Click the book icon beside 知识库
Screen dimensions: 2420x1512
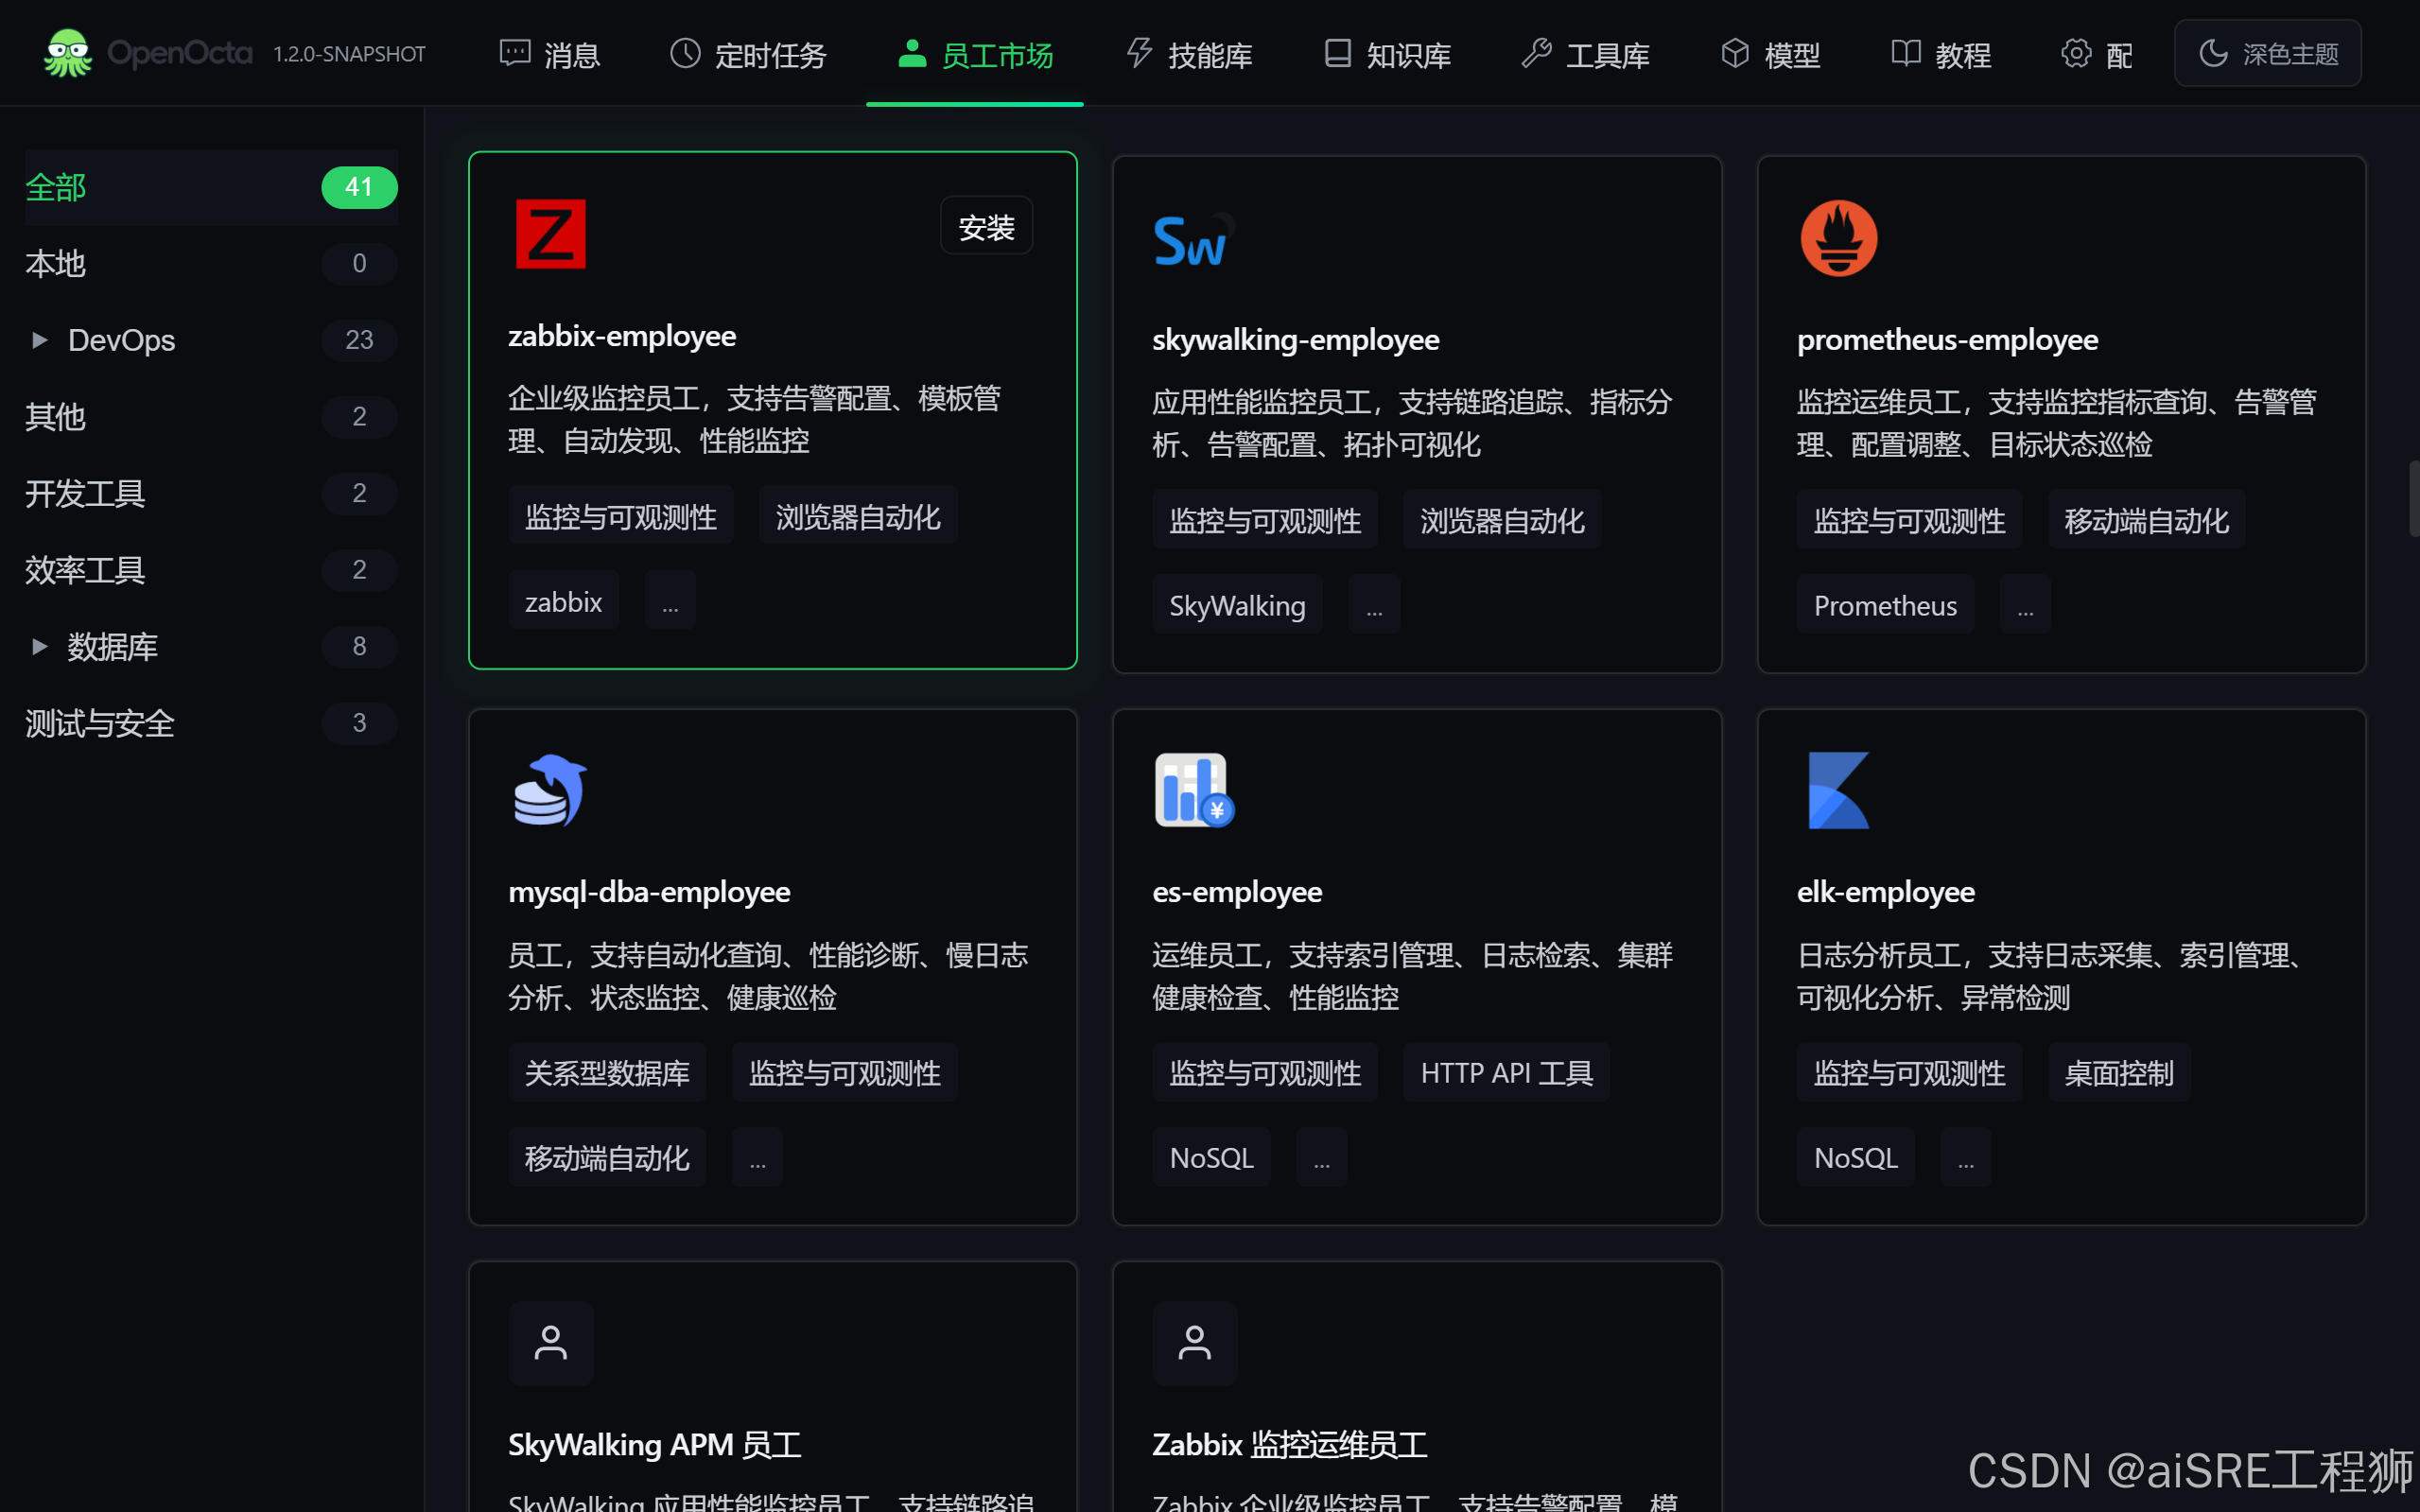(x=1337, y=53)
